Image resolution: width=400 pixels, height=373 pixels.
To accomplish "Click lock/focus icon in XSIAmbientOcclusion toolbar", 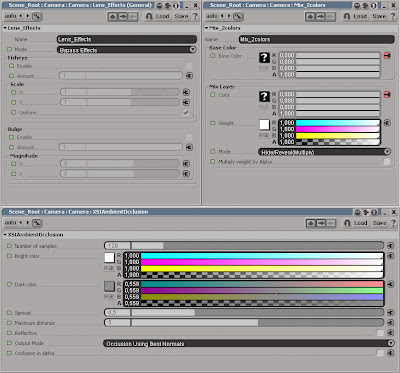I will point(37,222).
